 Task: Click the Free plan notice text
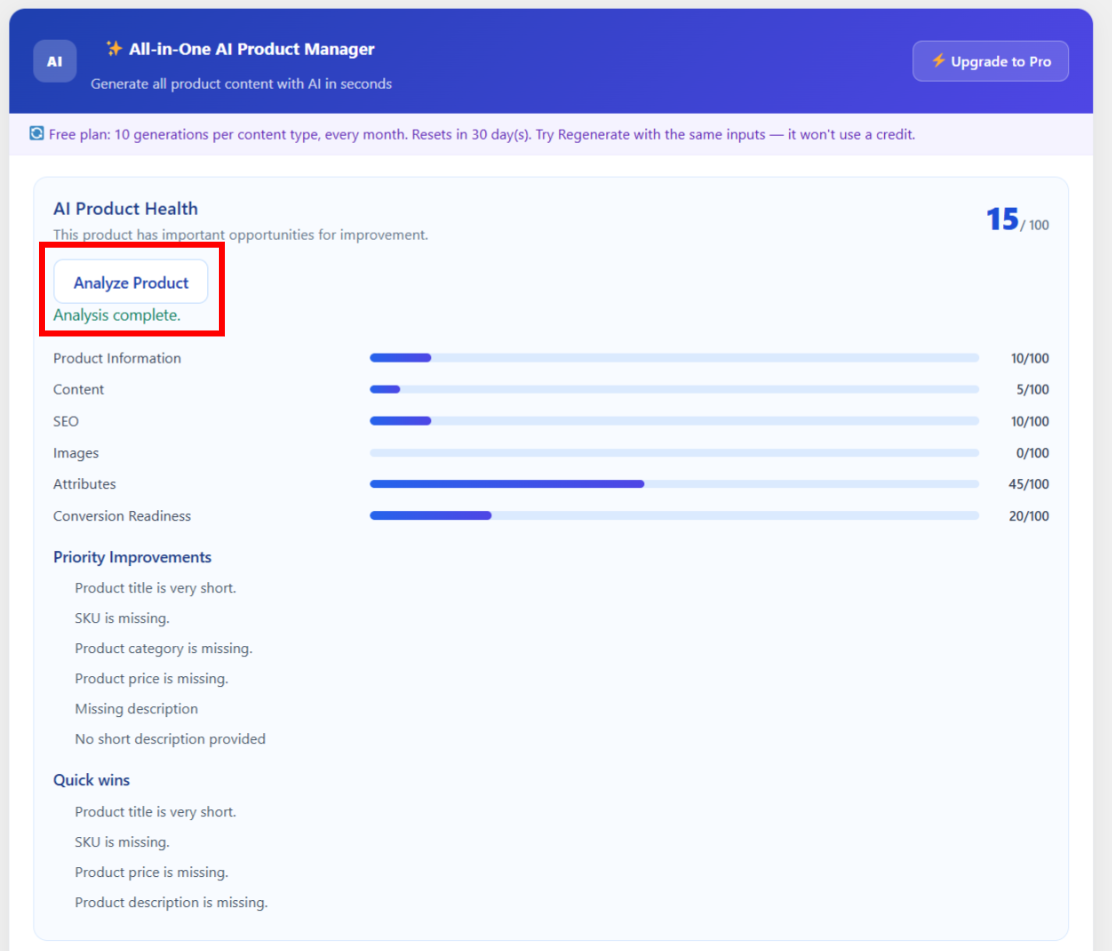pyautogui.click(x=482, y=134)
